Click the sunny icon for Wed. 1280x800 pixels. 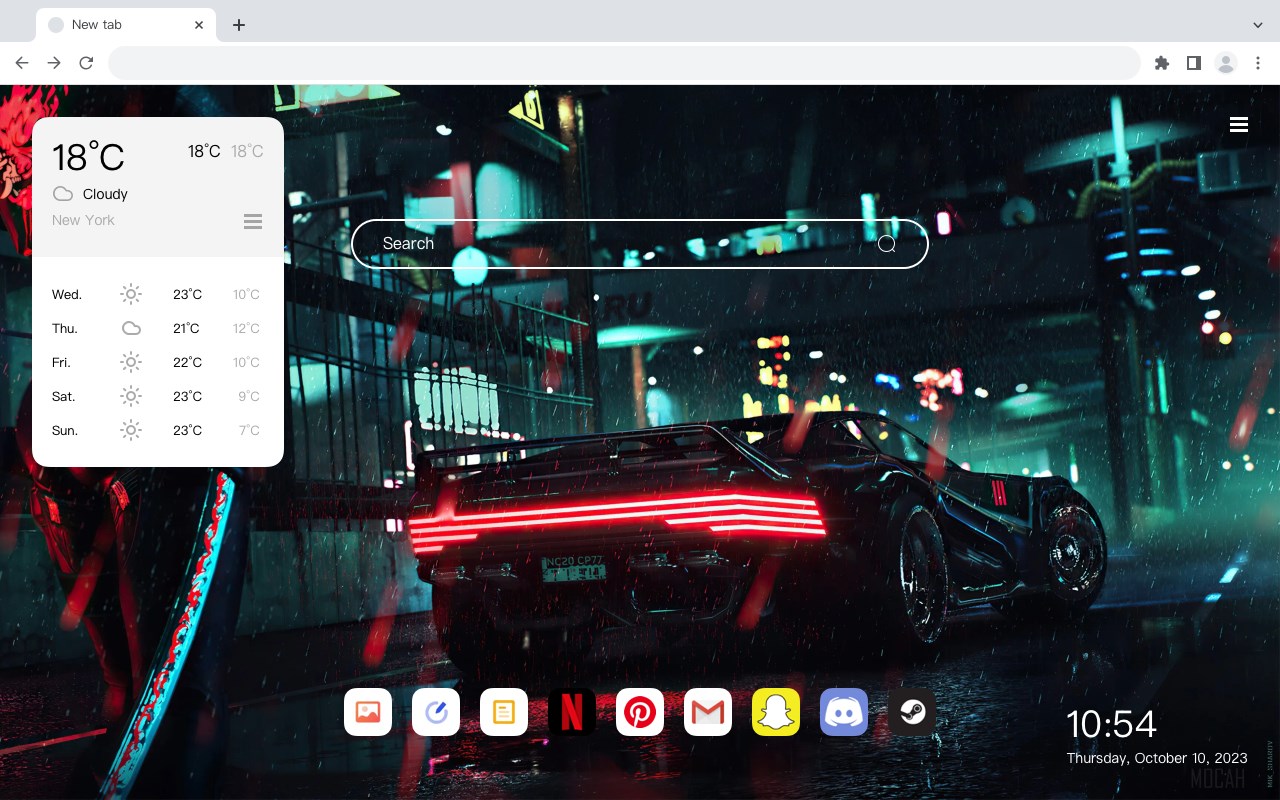click(x=131, y=294)
